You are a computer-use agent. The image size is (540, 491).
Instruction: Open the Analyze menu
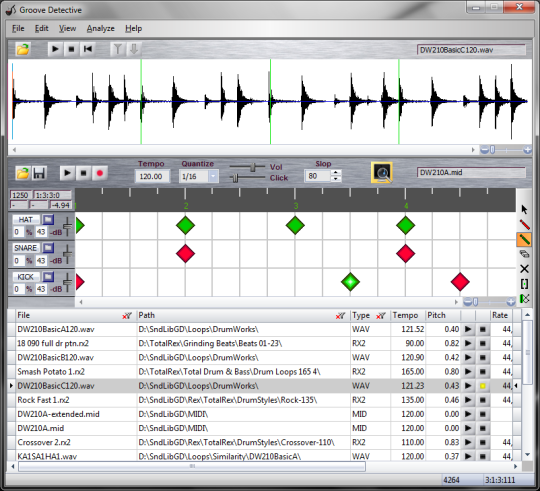click(101, 29)
